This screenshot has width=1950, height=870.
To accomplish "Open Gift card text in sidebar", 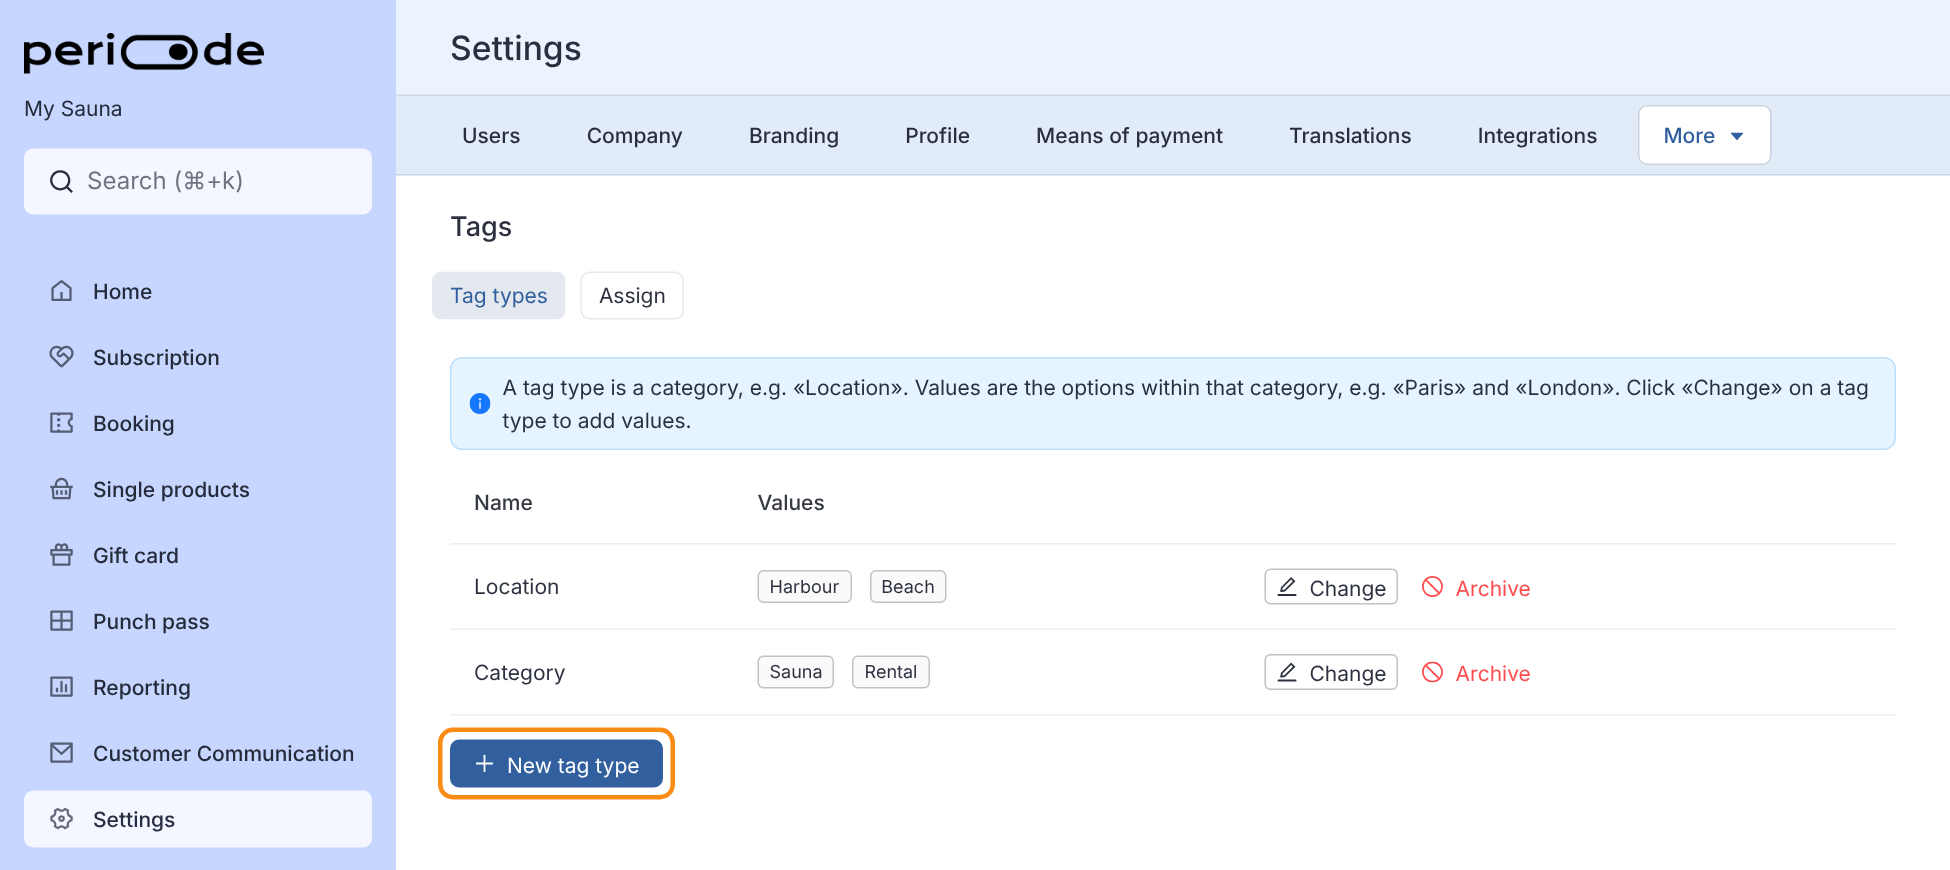I will 135,555.
